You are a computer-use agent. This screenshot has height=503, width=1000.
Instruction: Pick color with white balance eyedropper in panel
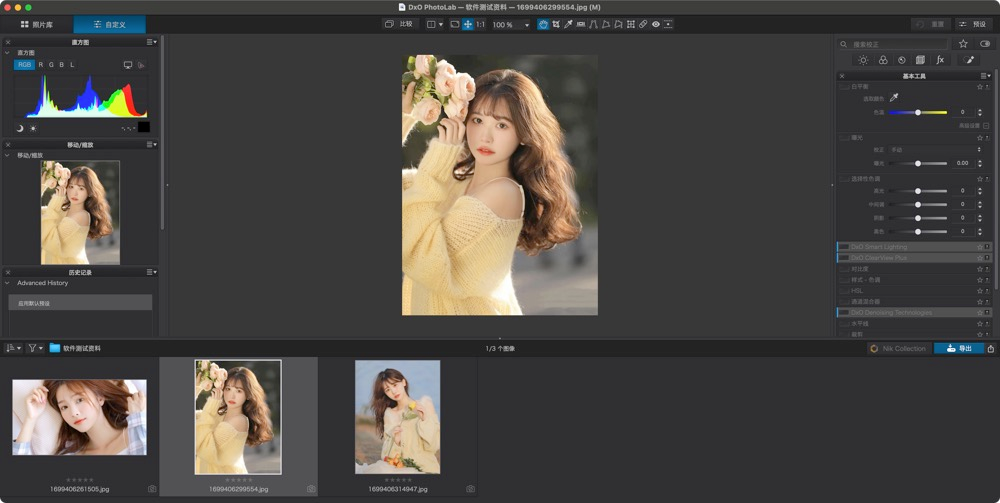pos(894,98)
